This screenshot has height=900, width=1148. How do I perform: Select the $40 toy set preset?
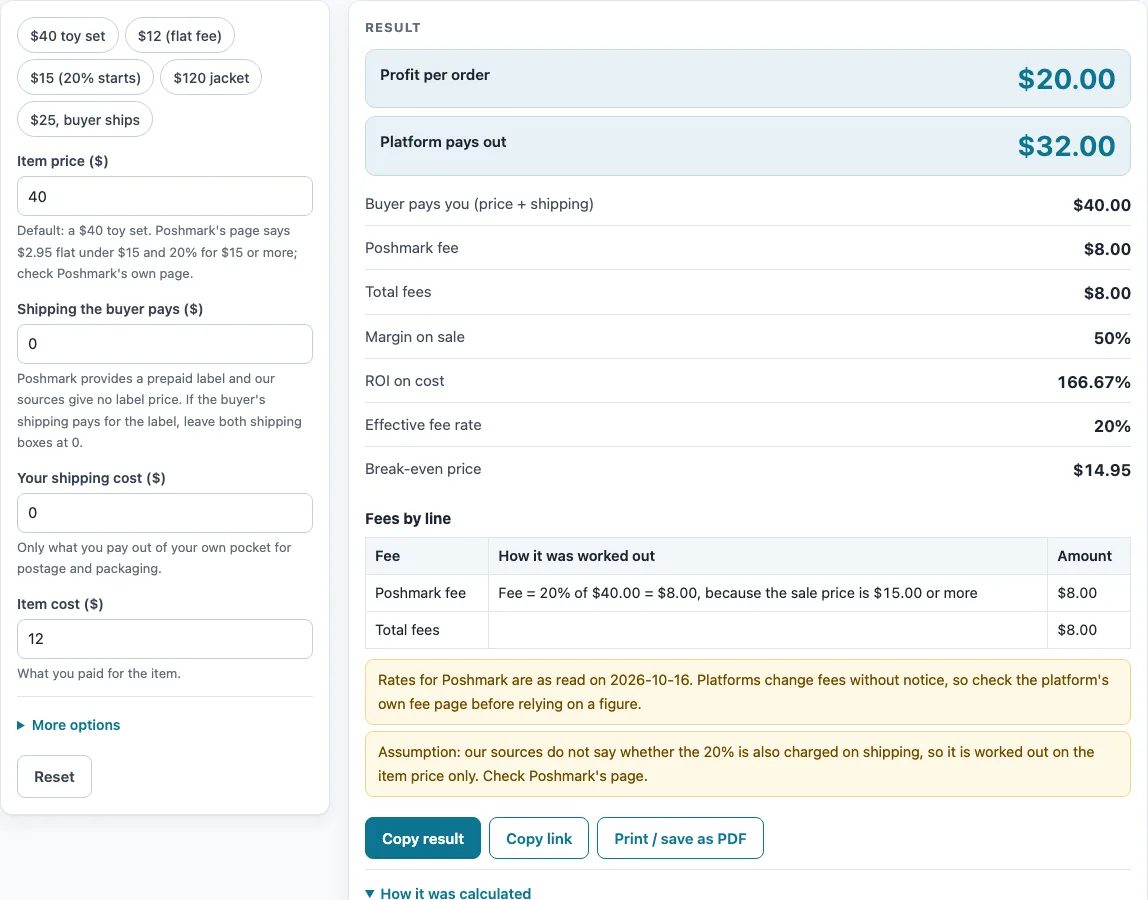(68, 36)
